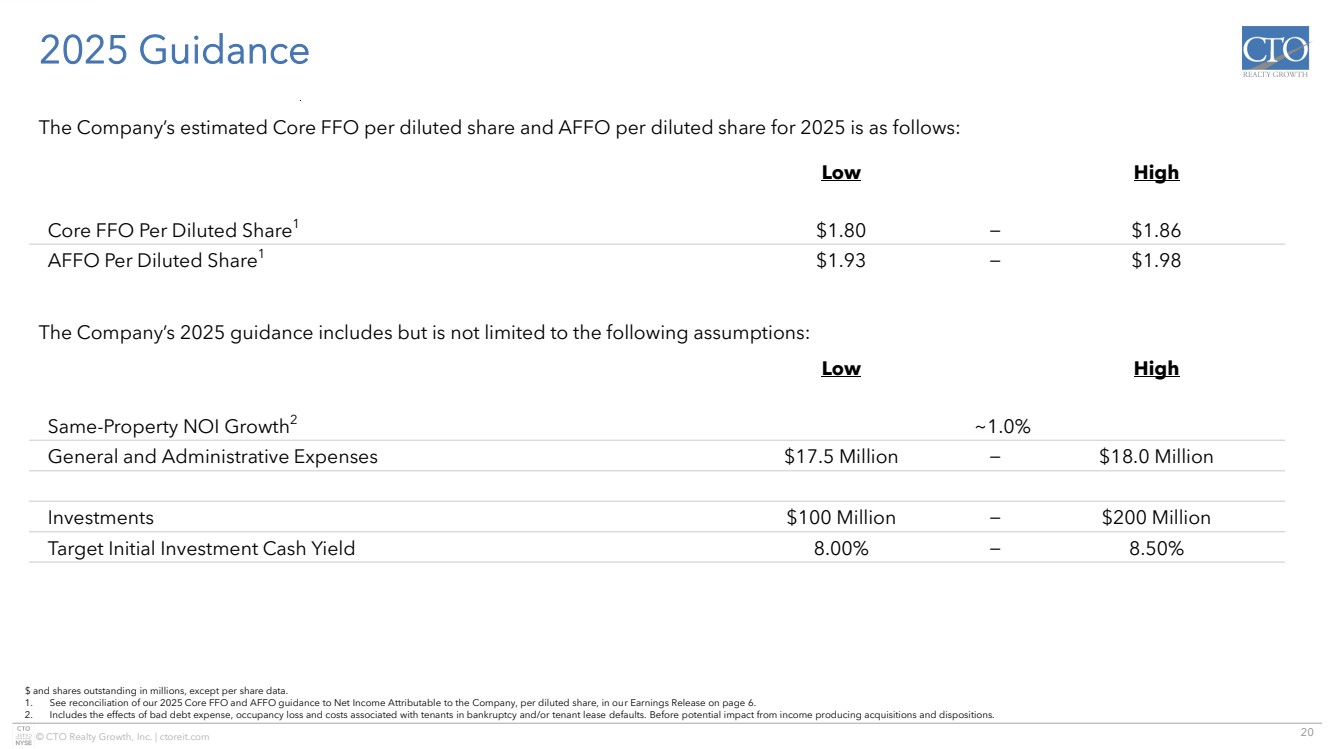Click the $200 Million investments high value
The height and width of the screenshot is (749, 1333).
(x=1156, y=518)
